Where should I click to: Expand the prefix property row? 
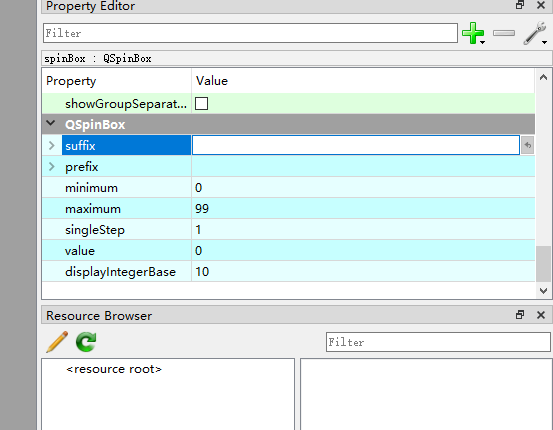(x=52, y=166)
